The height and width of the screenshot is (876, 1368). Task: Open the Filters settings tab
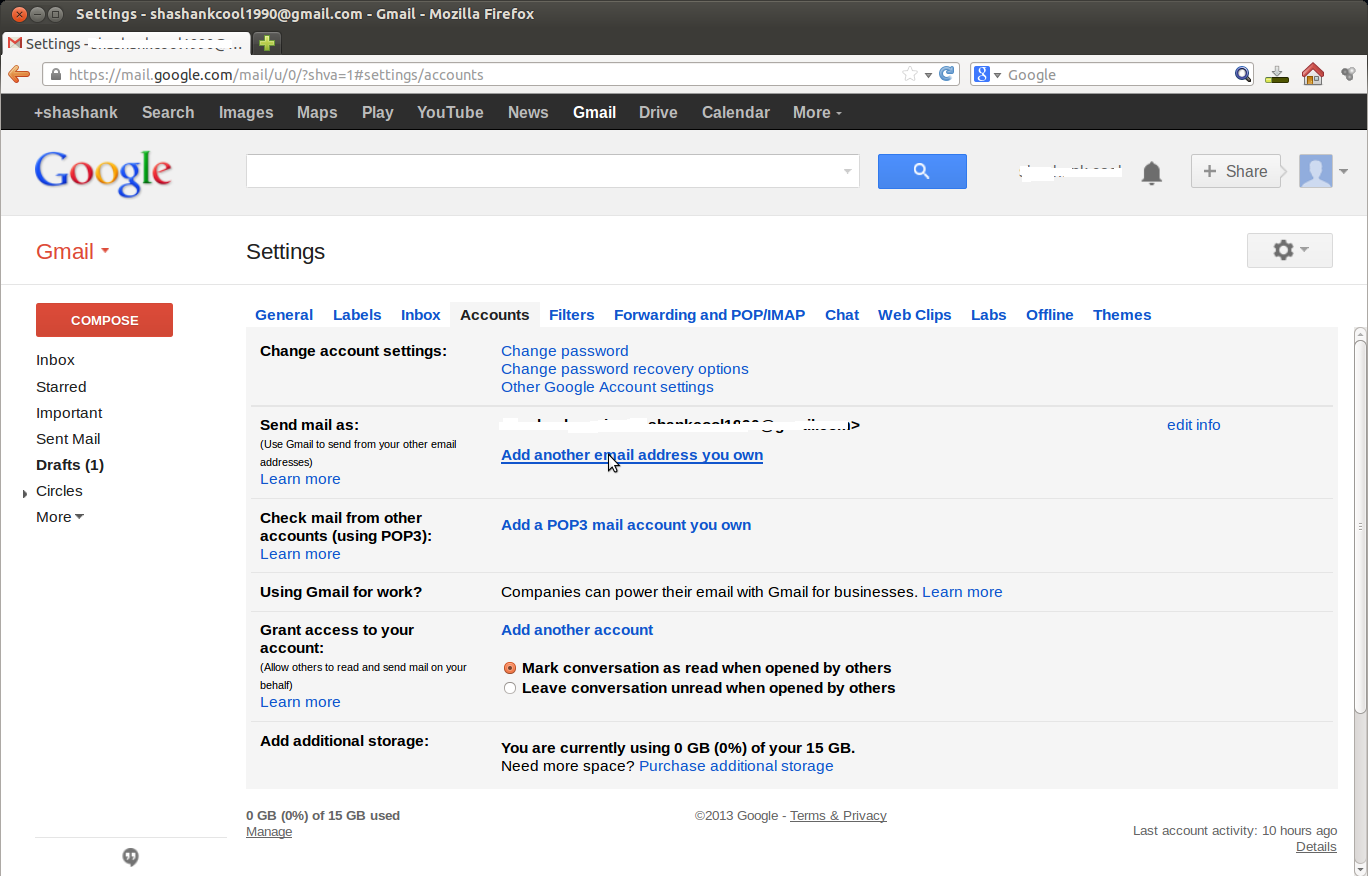(572, 315)
